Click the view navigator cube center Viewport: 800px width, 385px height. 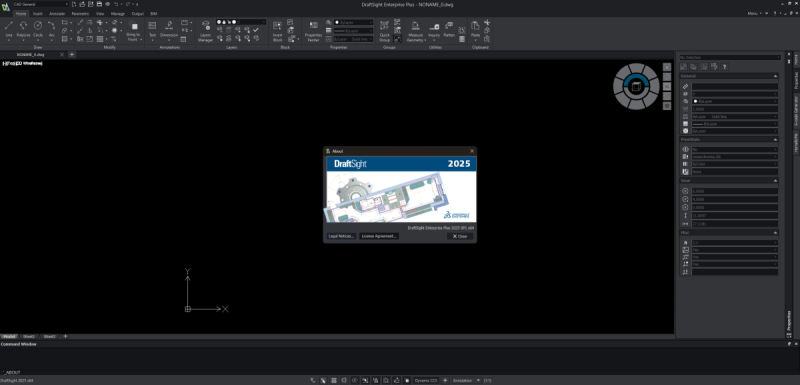pyautogui.click(x=636, y=87)
